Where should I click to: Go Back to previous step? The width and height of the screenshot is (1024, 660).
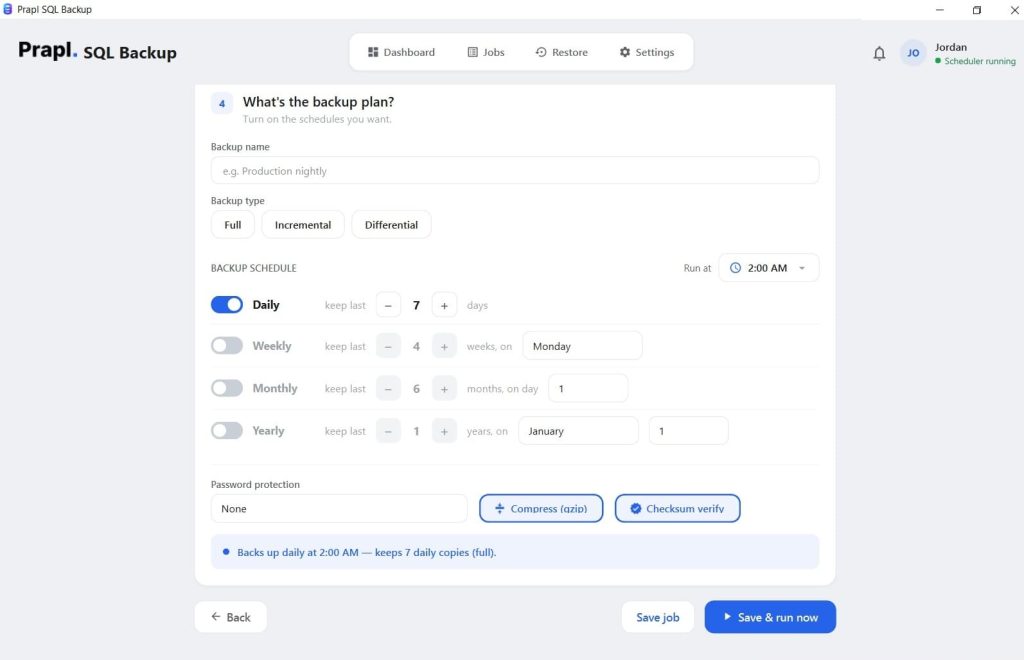tap(231, 617)
